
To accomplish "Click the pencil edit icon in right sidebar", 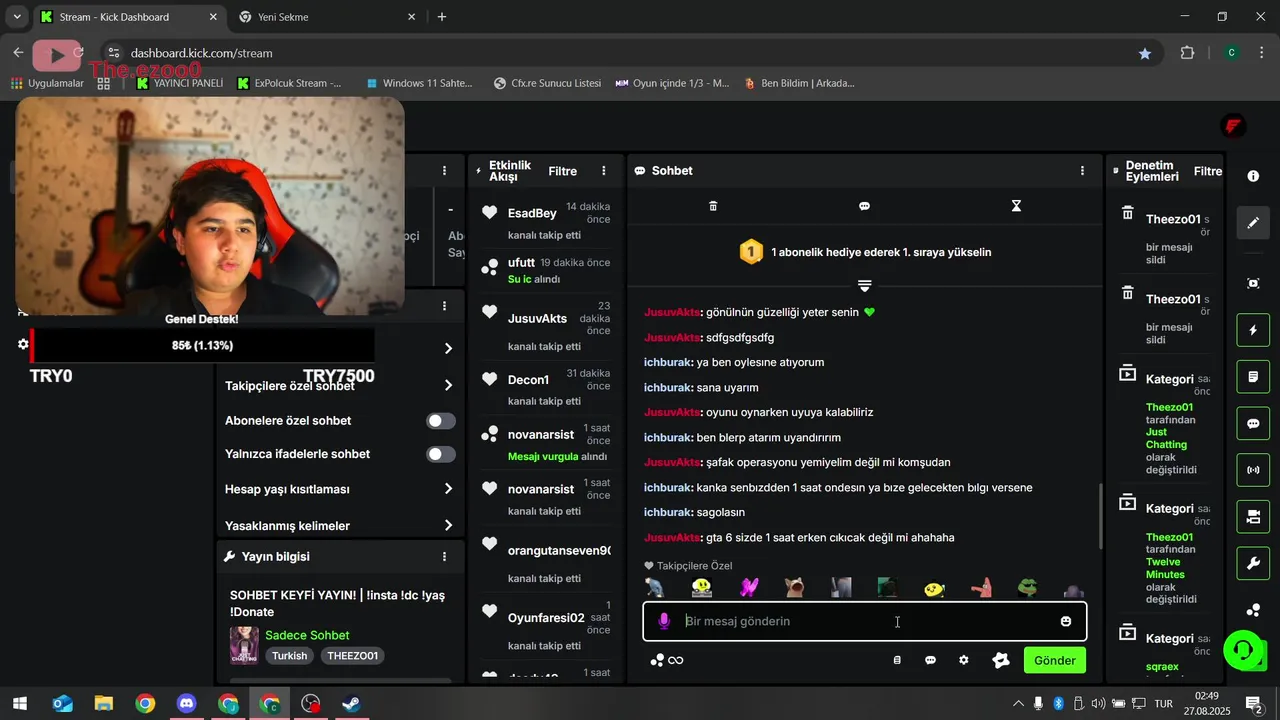I will click(x=1253, y=222).
